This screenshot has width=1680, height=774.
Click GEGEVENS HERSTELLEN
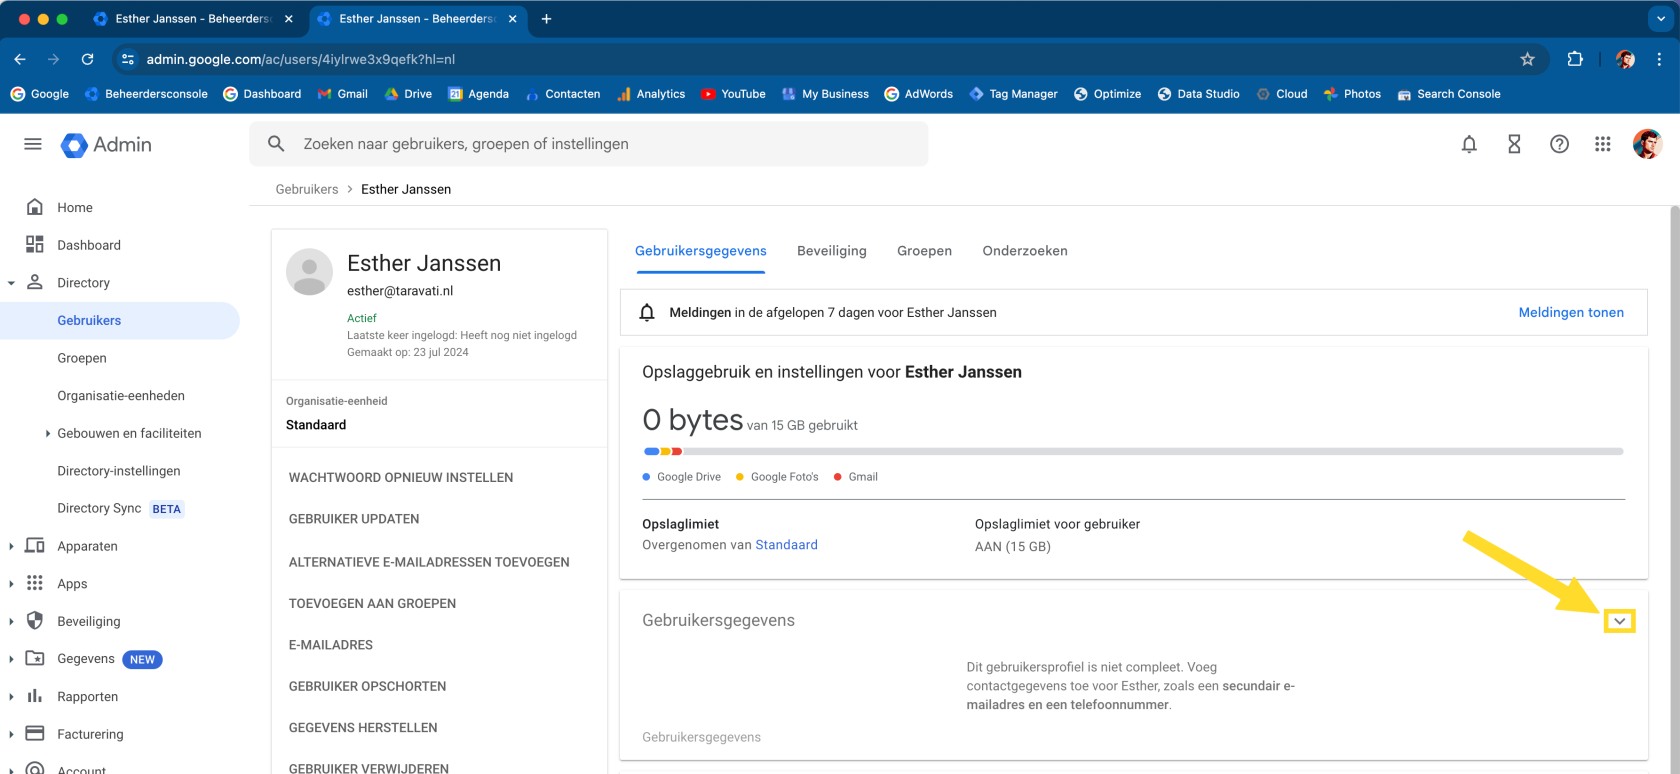coord(363,728)
